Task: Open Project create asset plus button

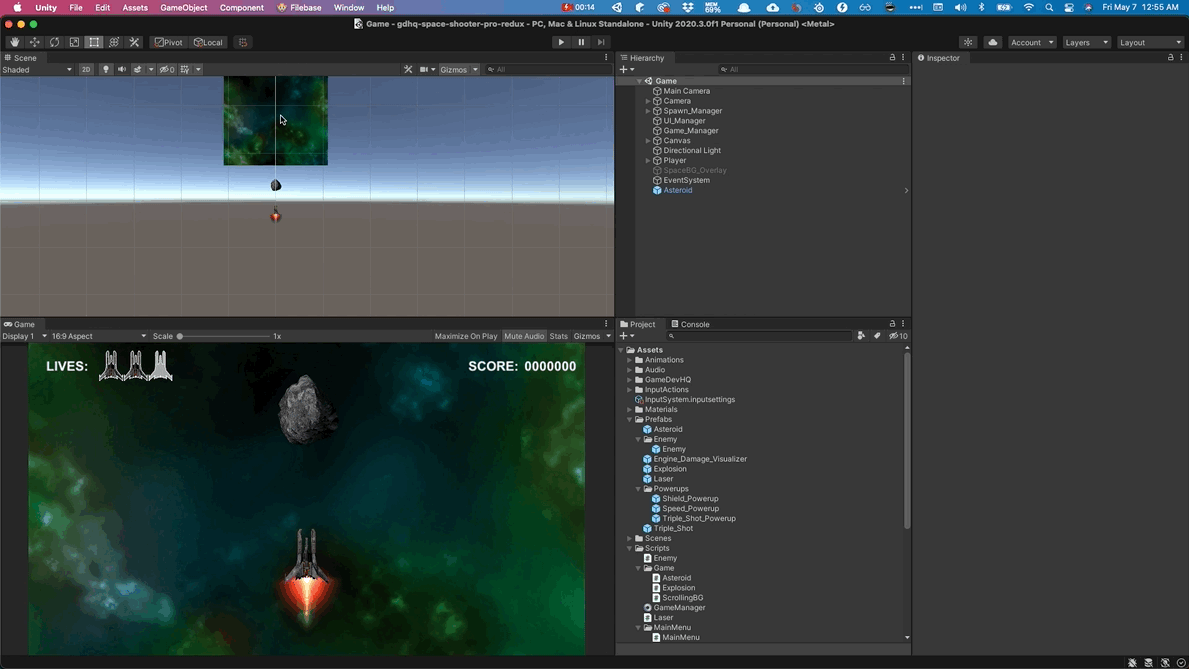Action: pos(626,336)
